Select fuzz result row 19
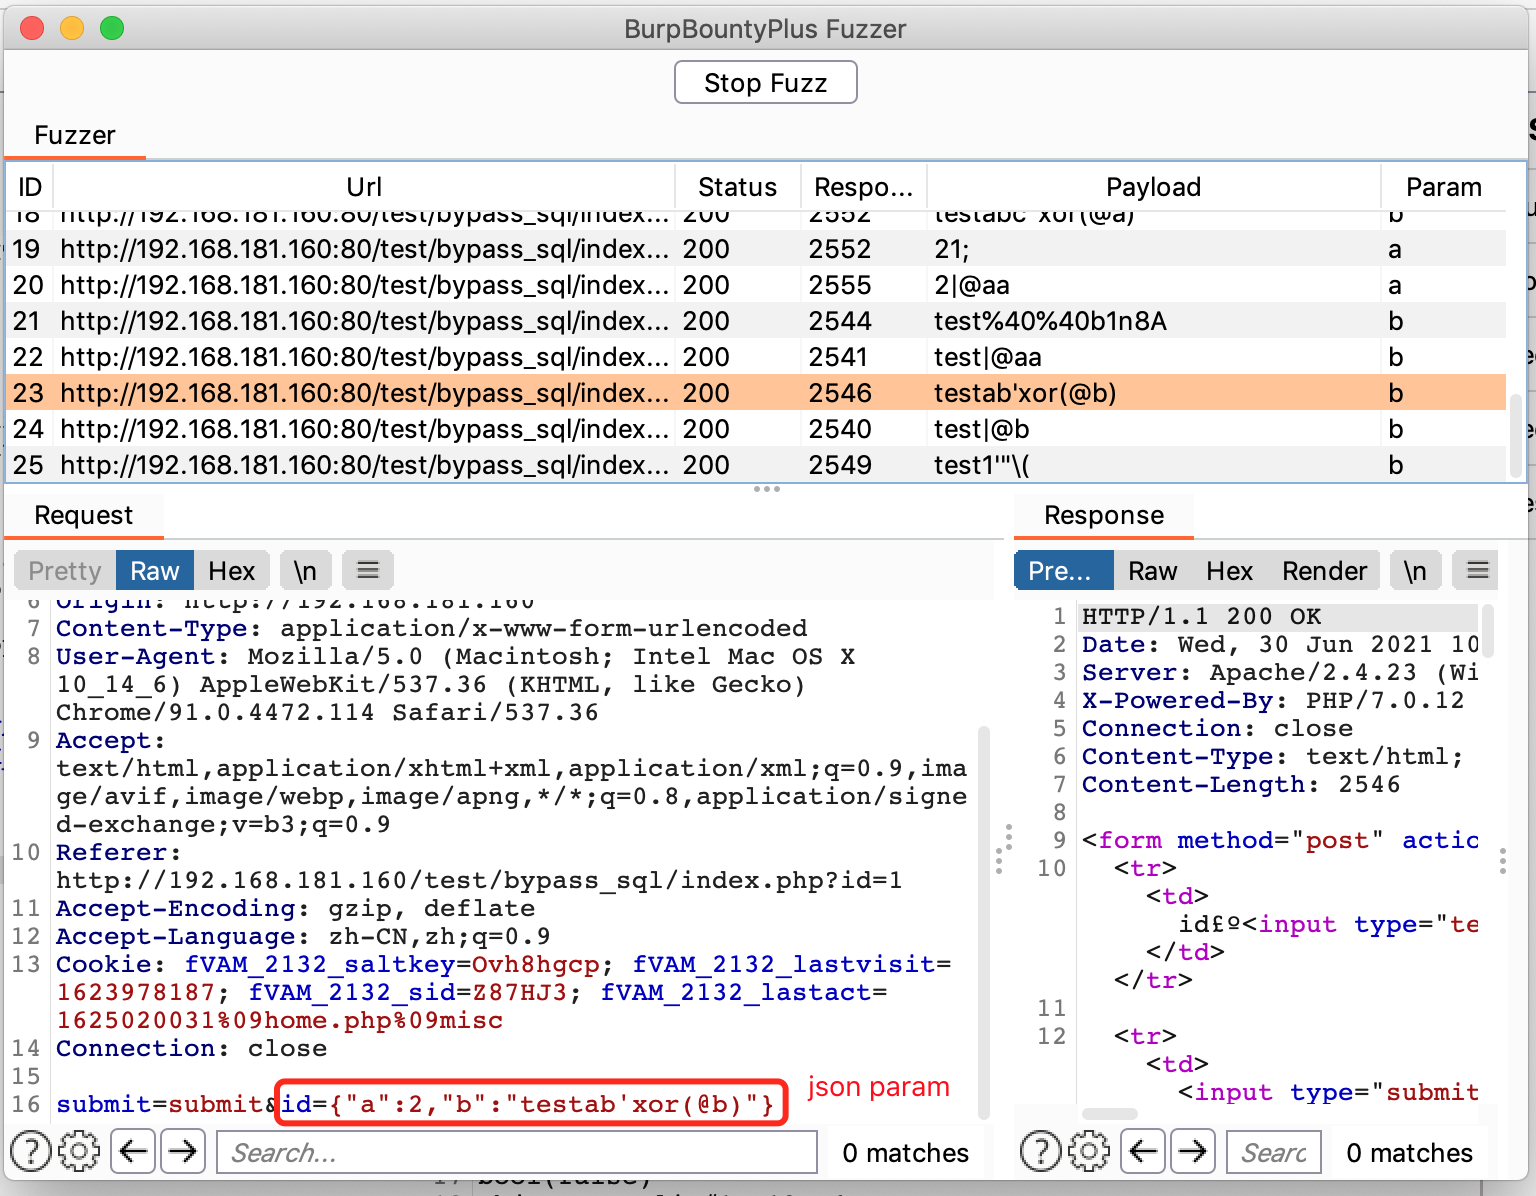 [756, 249]
